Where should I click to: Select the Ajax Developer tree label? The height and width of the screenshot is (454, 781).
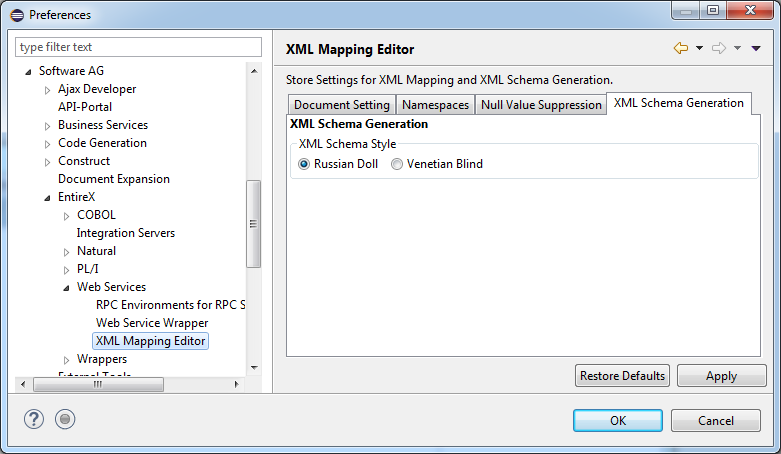[x=97, y=89]
